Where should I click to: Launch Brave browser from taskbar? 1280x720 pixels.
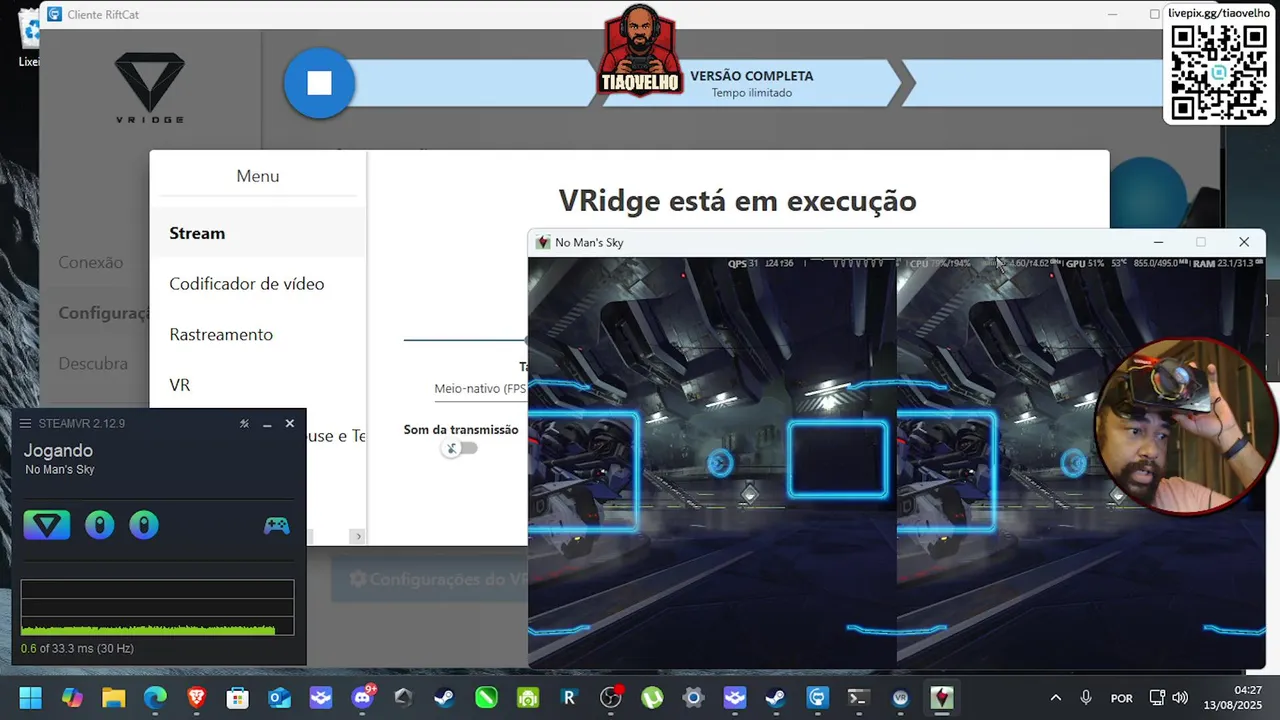[x=196, y=698]
